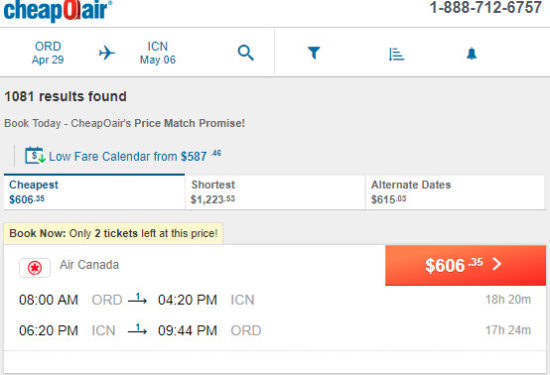Edit the ORD Apr 29 departure field

48,53
